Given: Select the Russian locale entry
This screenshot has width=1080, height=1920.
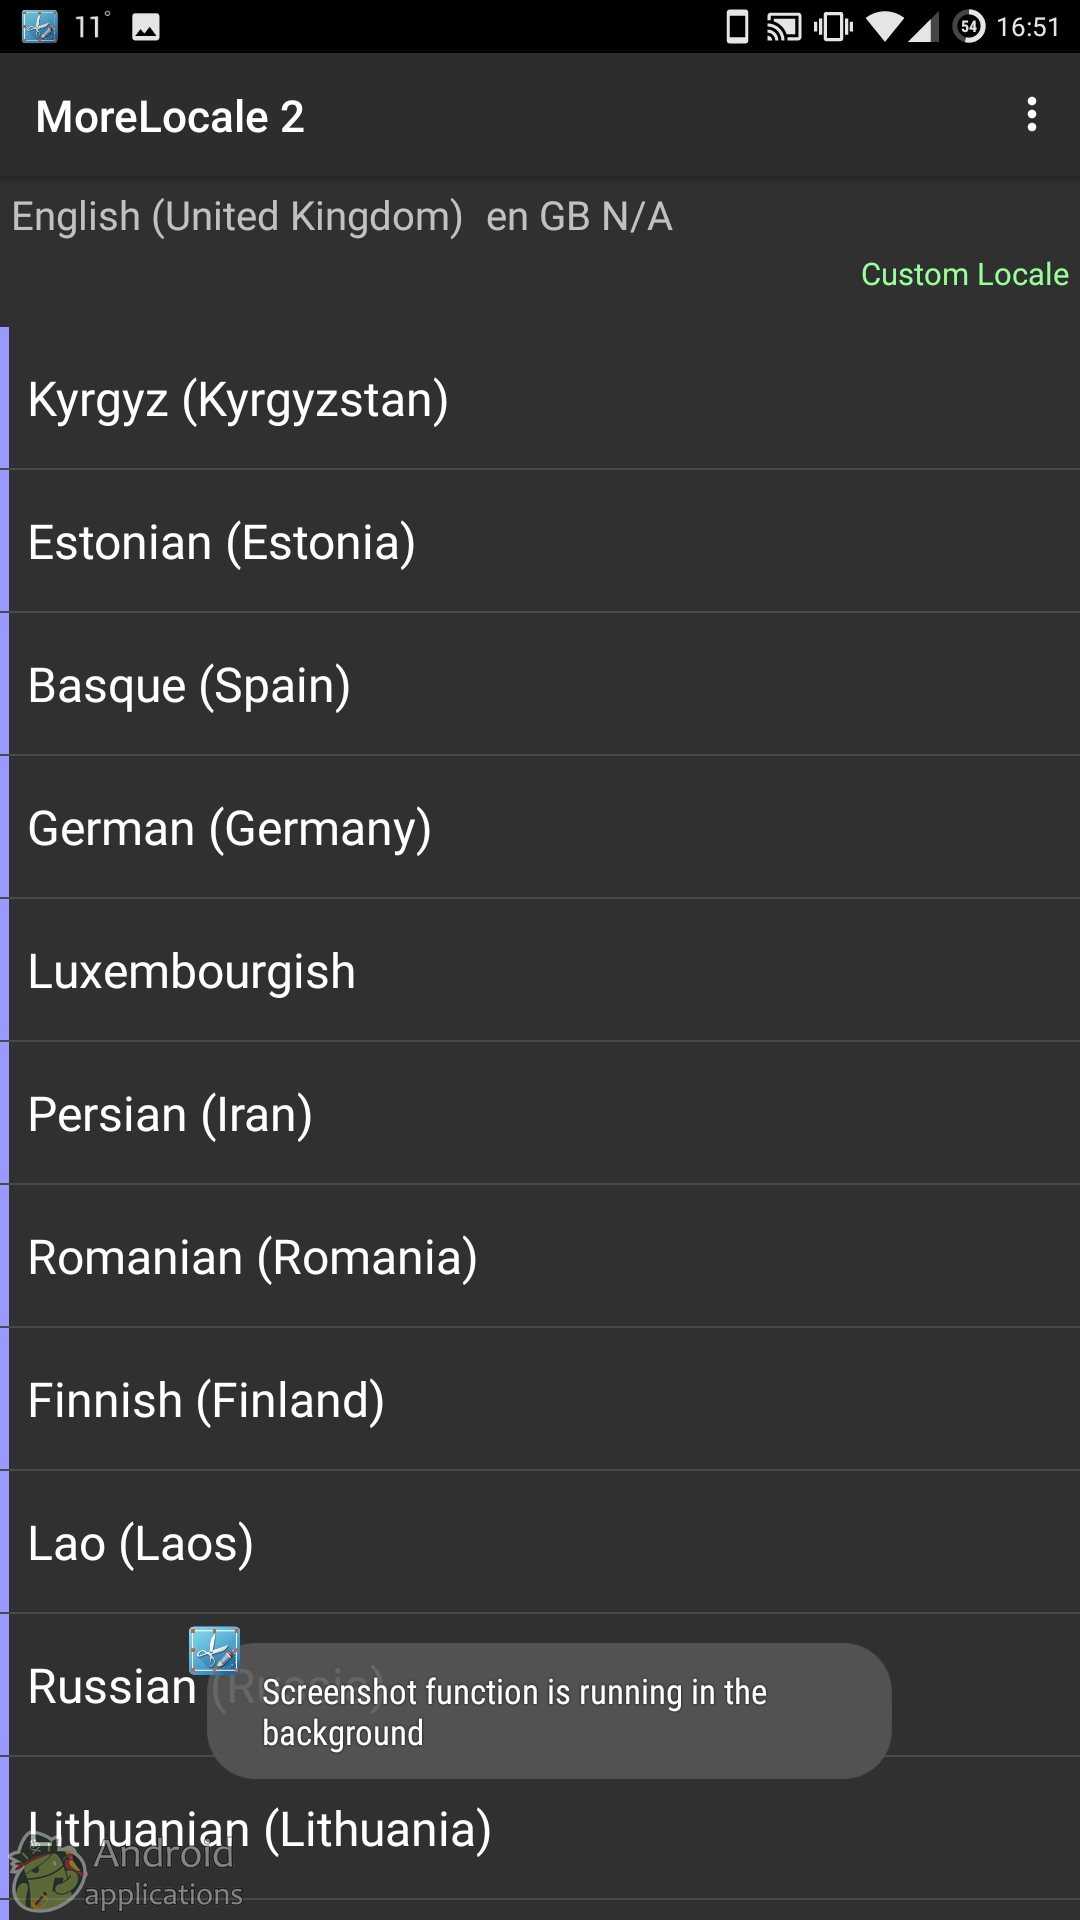Looking at the screenshot, I should pyautogui.click(x=112, y=1687).
